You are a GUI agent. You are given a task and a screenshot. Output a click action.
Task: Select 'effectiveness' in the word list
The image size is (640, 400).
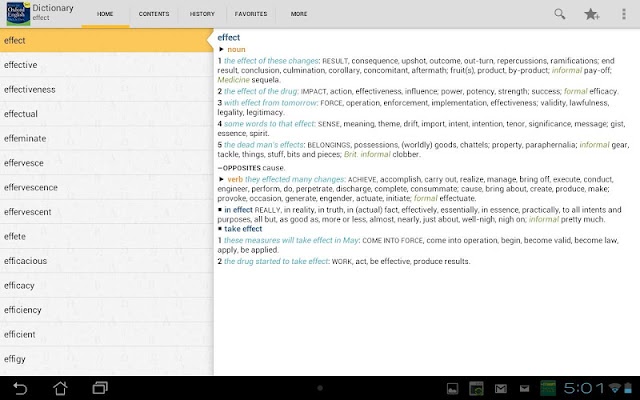[106, 89]
